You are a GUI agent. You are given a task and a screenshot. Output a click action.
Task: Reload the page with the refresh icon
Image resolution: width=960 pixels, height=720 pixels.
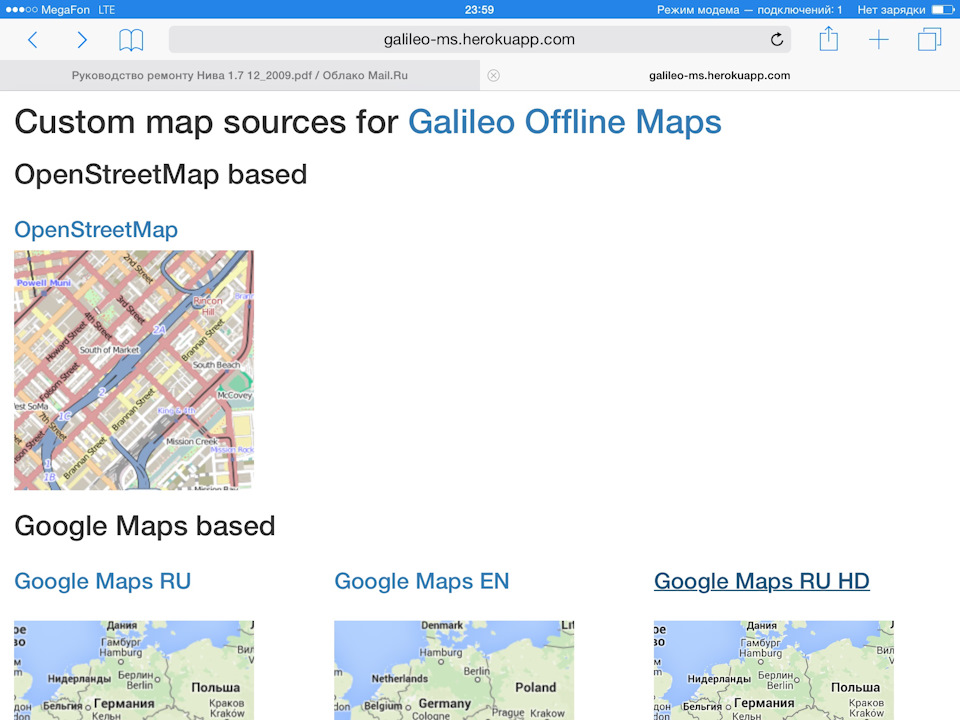tap(776, 40)
